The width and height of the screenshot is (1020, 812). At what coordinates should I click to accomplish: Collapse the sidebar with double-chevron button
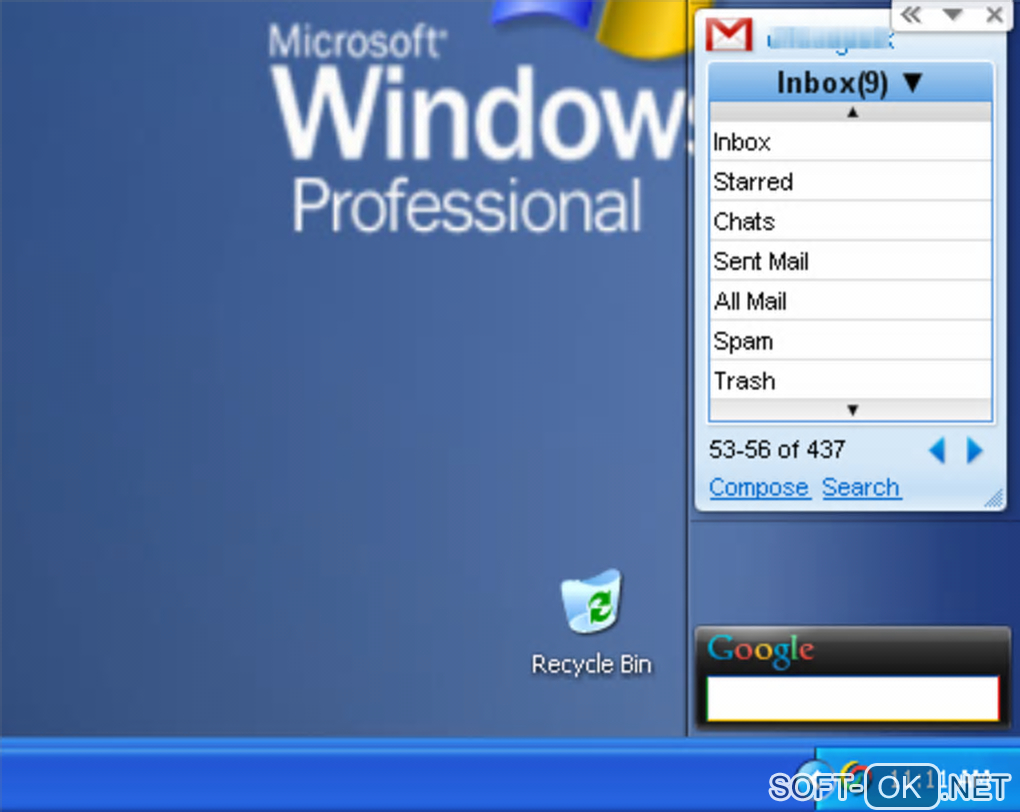pyautogui.click(x=911, y=15)
